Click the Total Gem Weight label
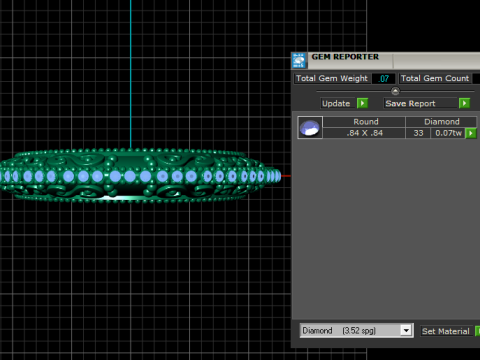The width and height of the screenshot is (480, 360). (x=332, y=78)
